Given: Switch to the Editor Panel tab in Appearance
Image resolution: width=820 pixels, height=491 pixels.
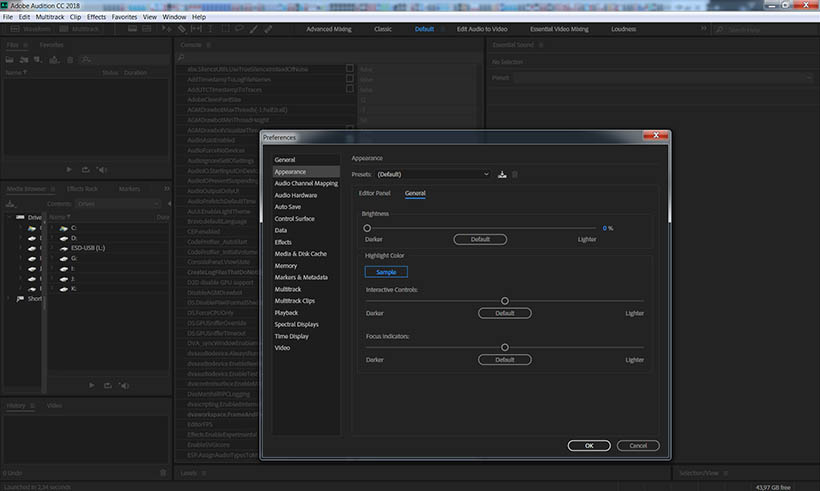Looking at the screenshot, I should click(x=374, y=193).
